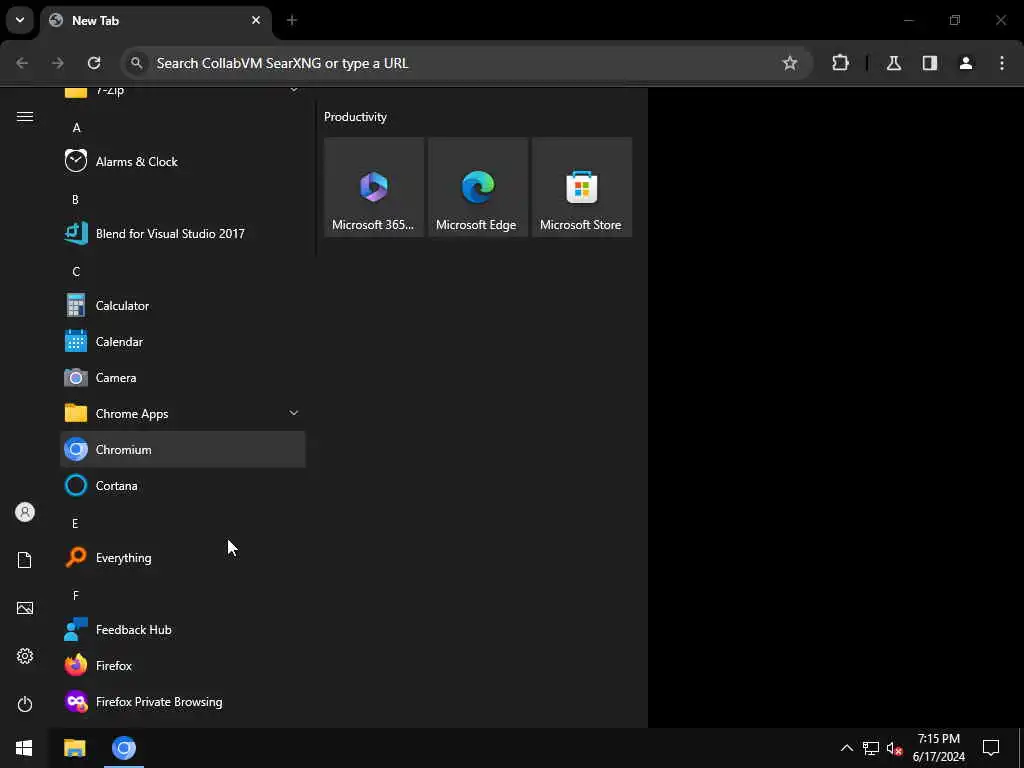Launch Firefox from Start menu

(183, 665)
